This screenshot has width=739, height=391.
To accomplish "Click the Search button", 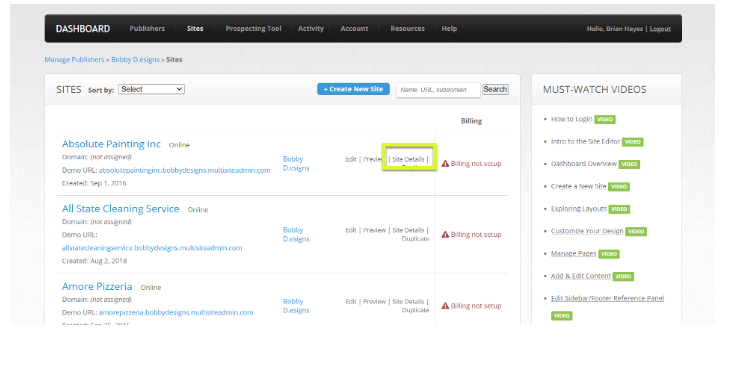I will click(x=495, y=89).
